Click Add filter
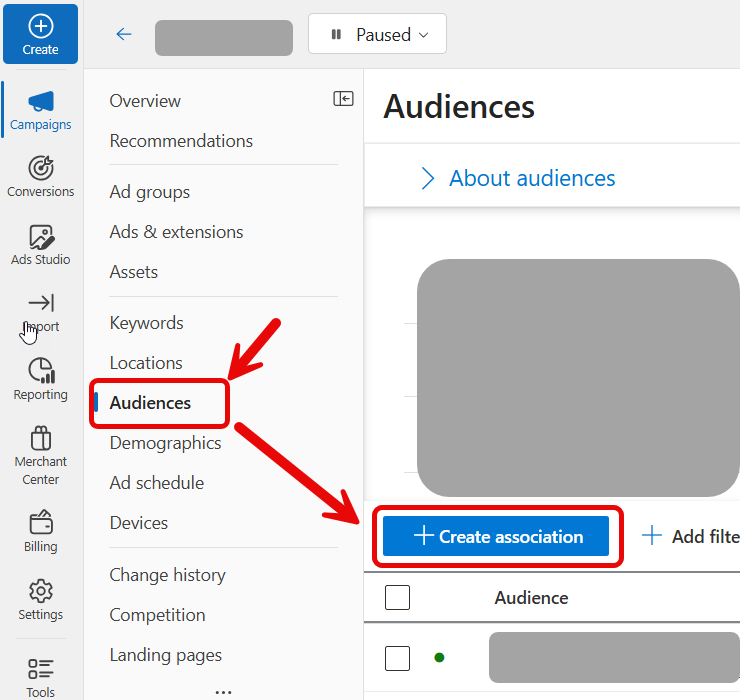 point(690,537)
